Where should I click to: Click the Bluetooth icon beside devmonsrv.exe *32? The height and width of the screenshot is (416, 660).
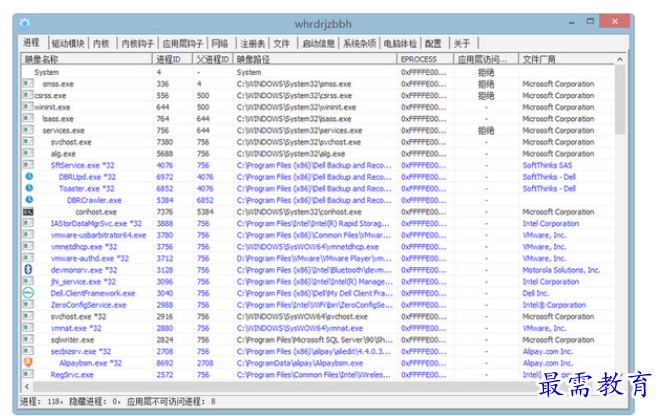[28, 269]
